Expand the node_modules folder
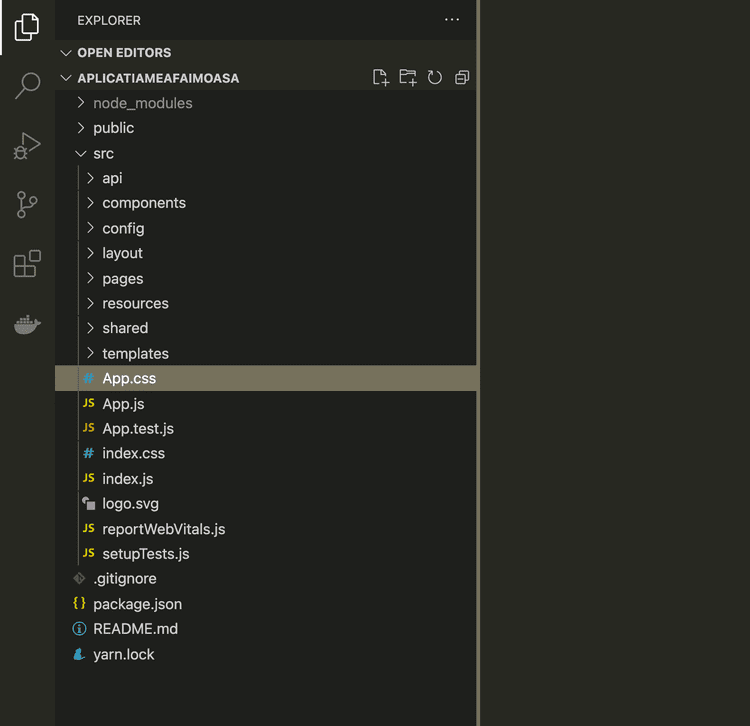The width and height of the screenshot is (750, 726). click(142, 103)
